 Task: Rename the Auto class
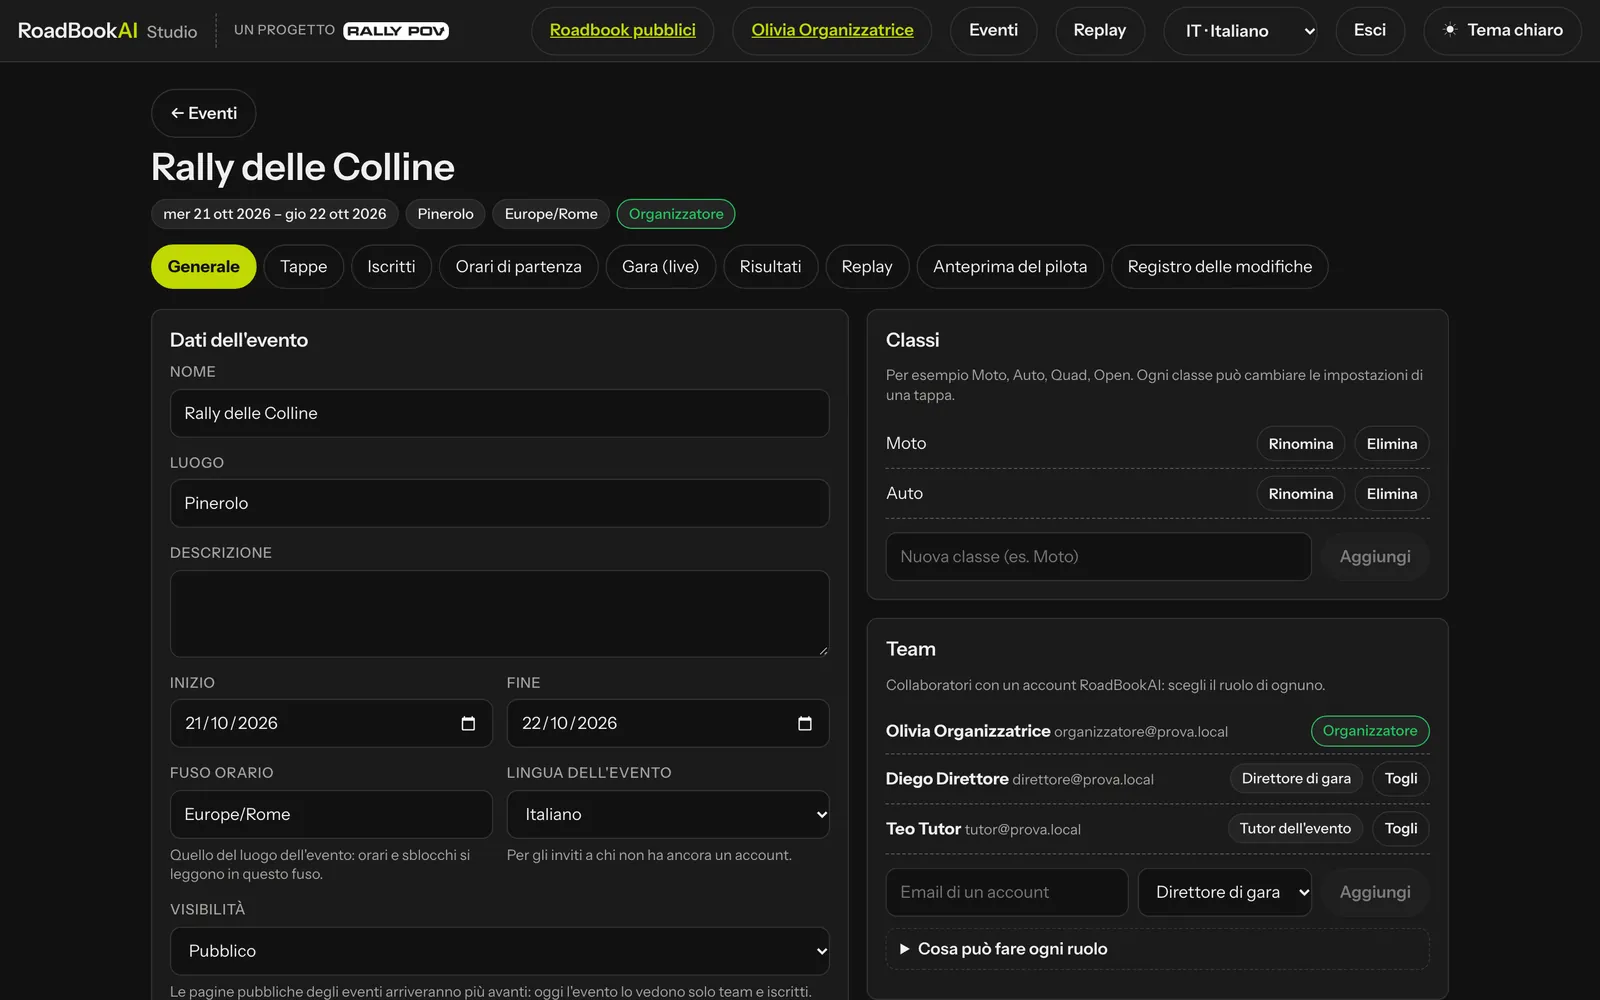pos(1301,494)
